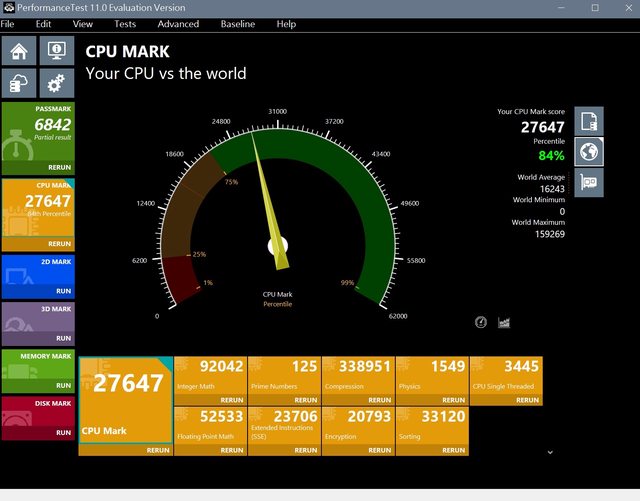The image size is (640, 501).
Task: Open the Baseline menu
Action: [x=237, y=23]
